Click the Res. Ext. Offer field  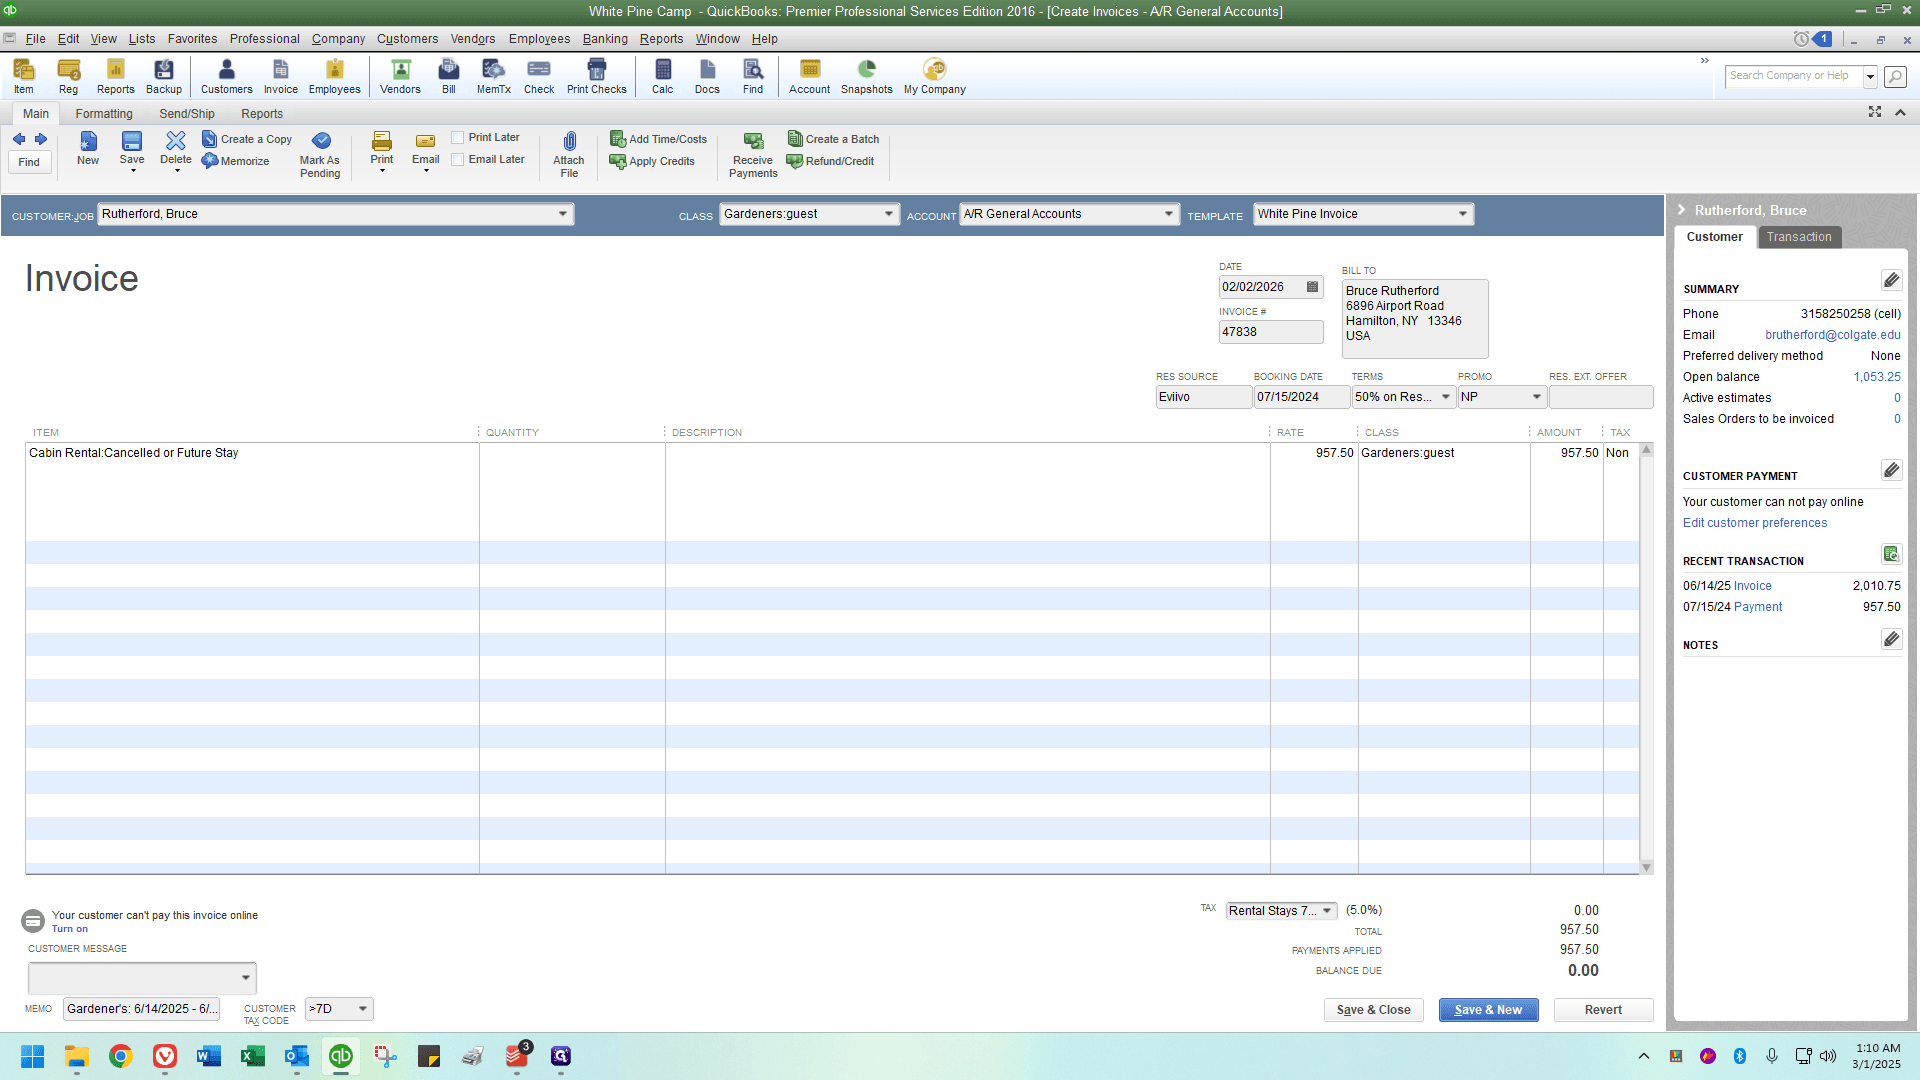pos(1600,397)
